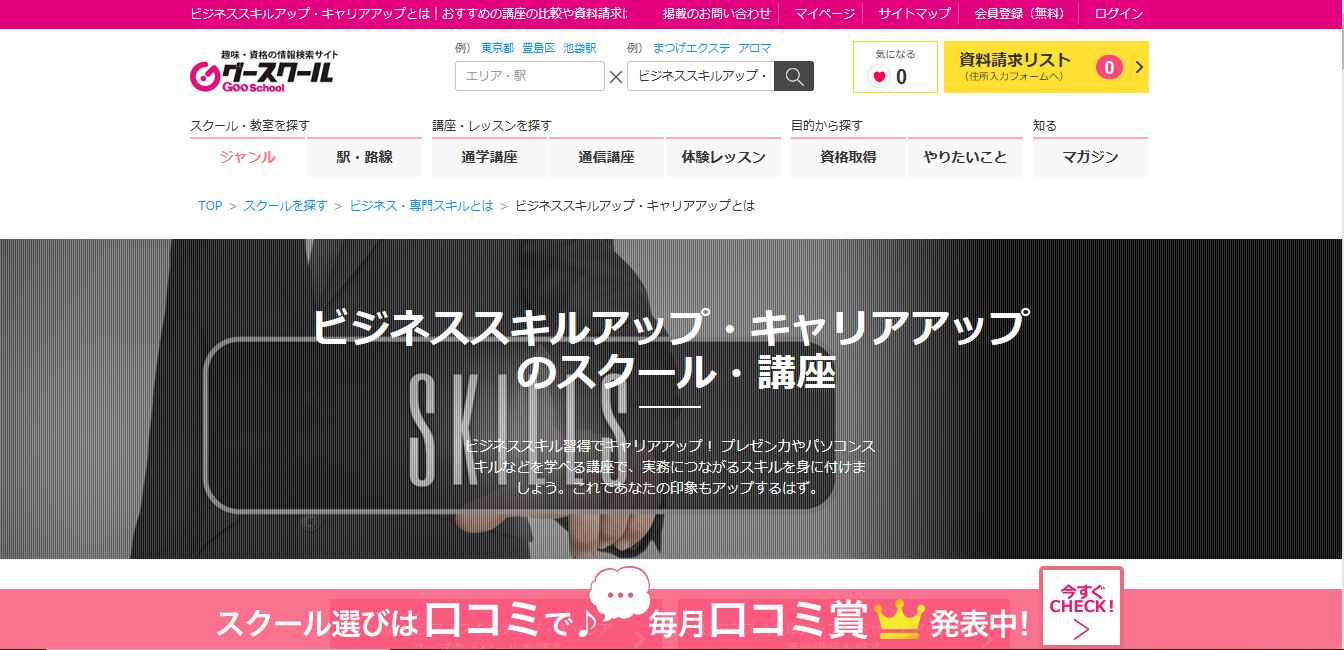
Task: Open the 駅・路線 tab
Action: (364, 157)
